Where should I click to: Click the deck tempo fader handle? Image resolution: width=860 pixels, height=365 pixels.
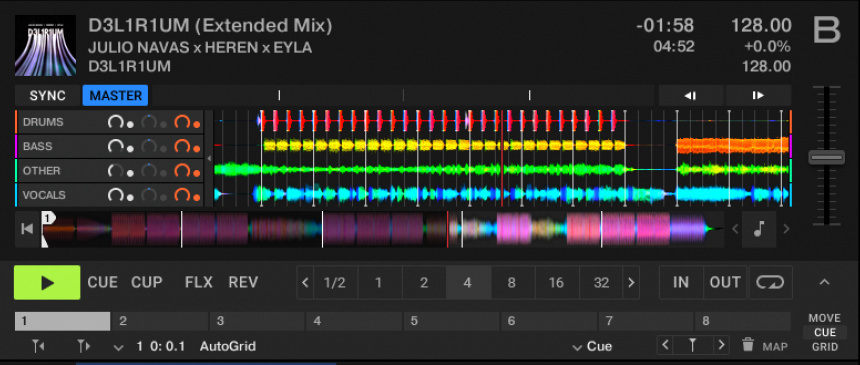(826, 157)
